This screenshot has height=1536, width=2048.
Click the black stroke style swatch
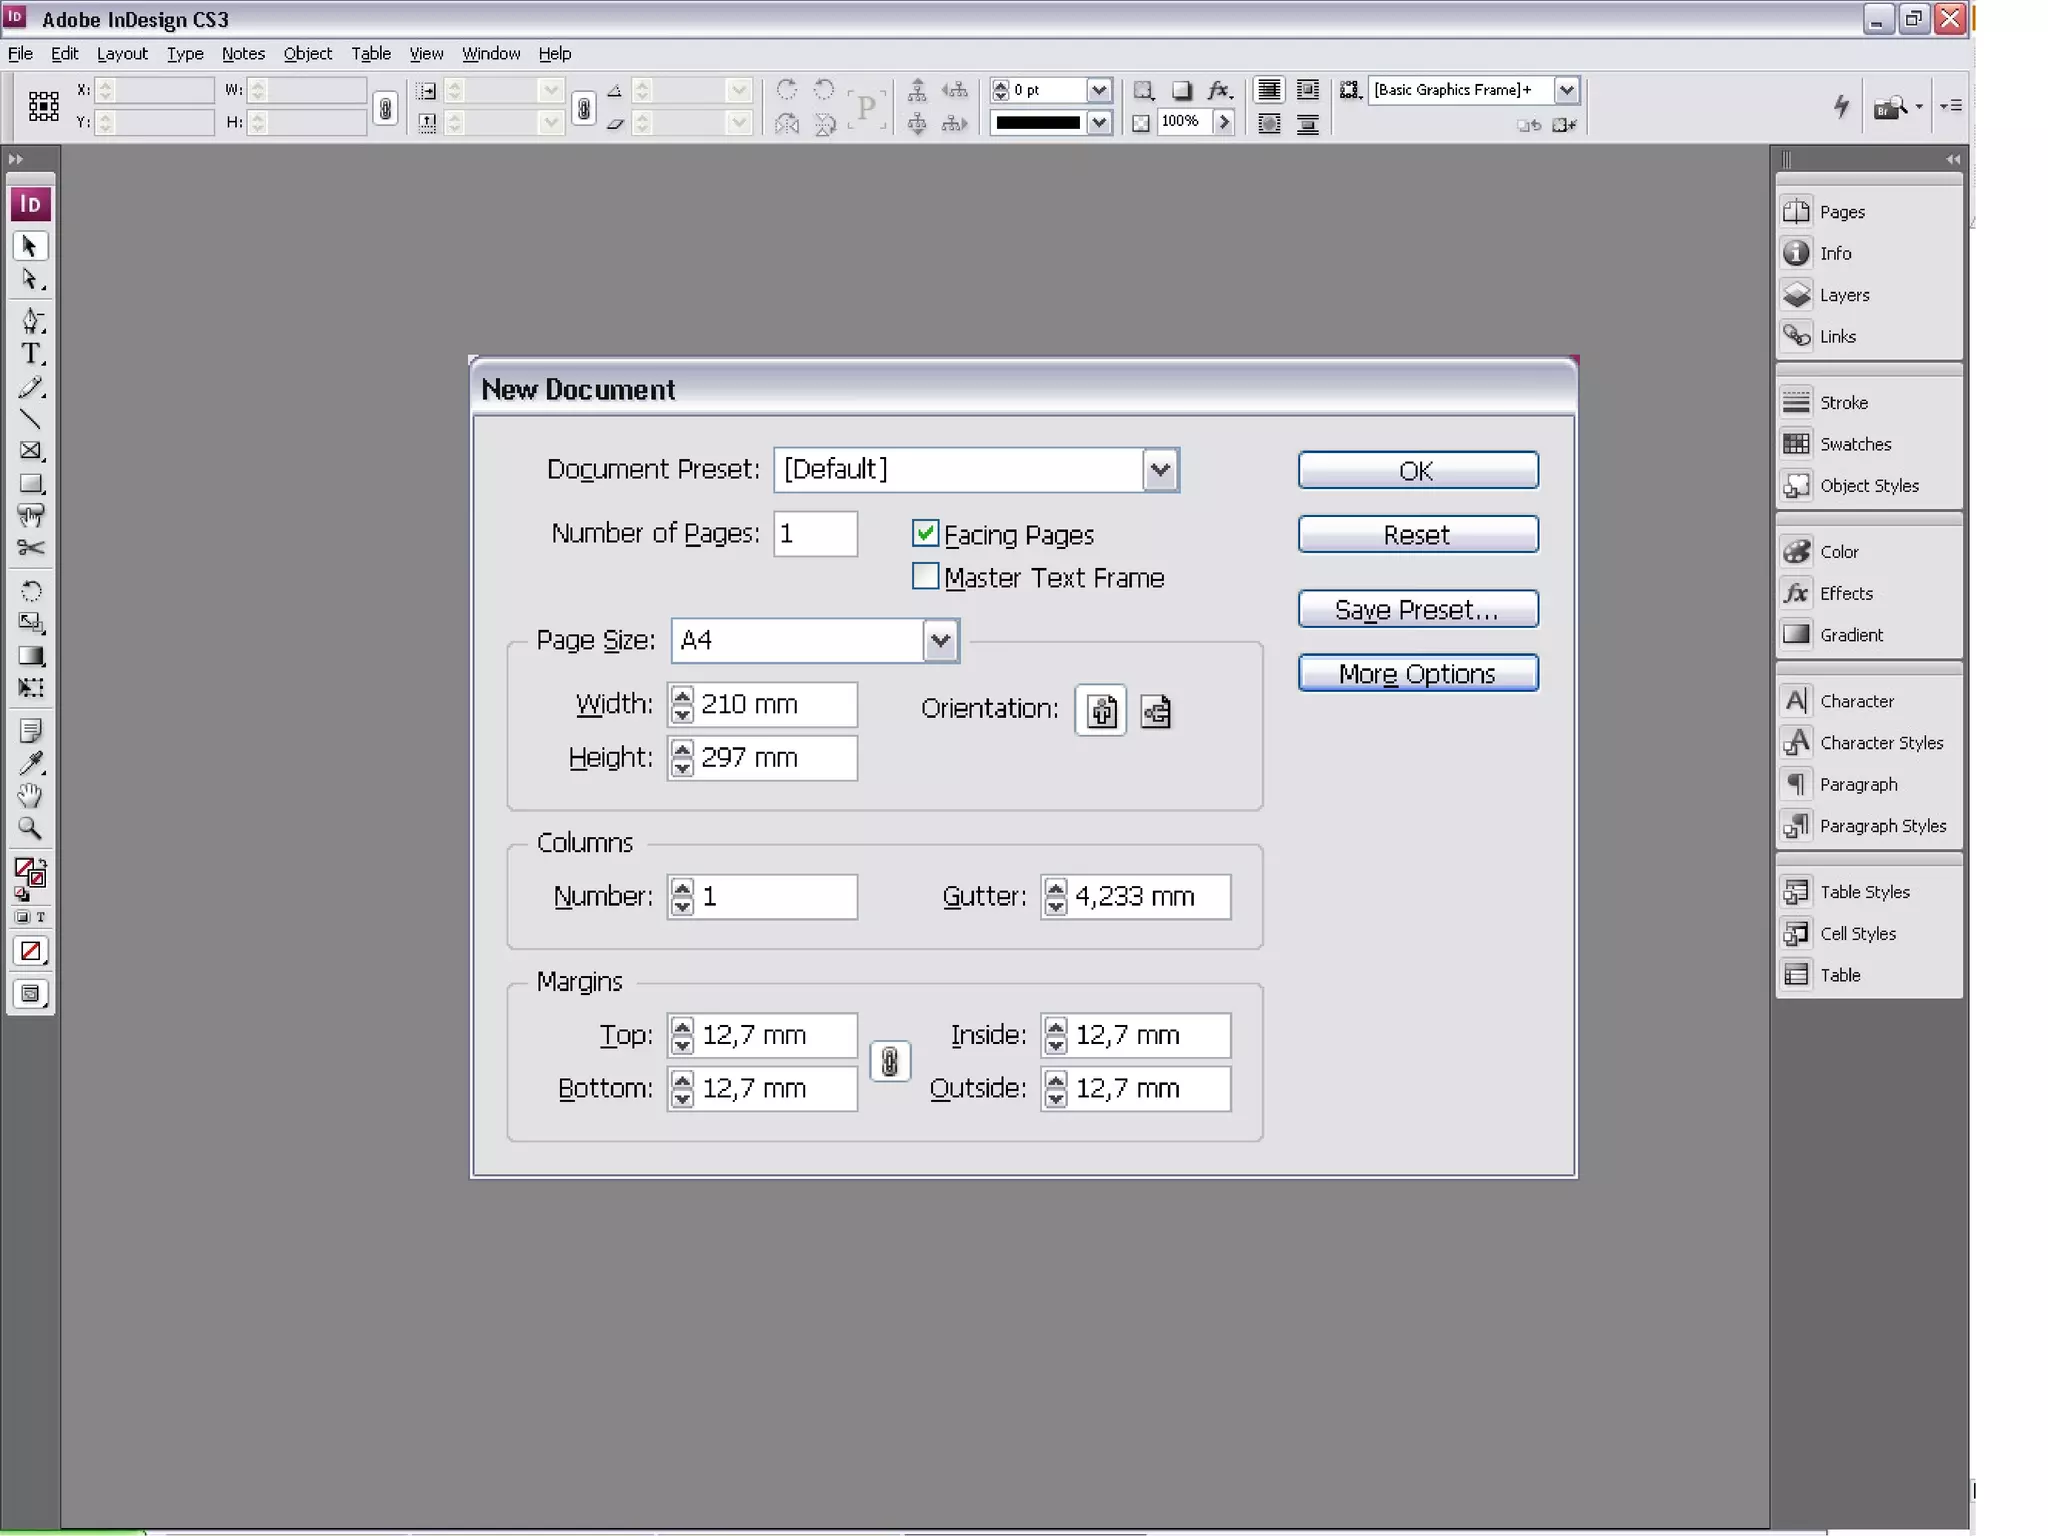pyautogui.click(x=1038, y=123)
